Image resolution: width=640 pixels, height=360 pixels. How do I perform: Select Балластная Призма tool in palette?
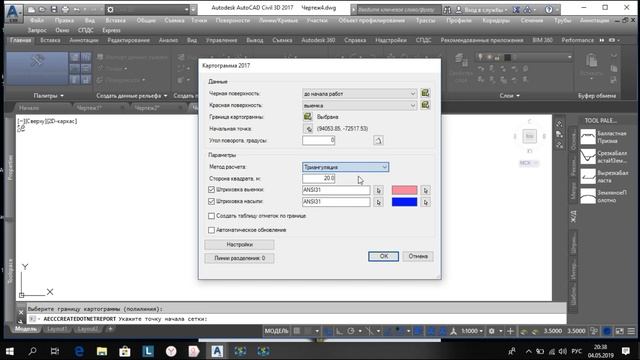(604, 137)
